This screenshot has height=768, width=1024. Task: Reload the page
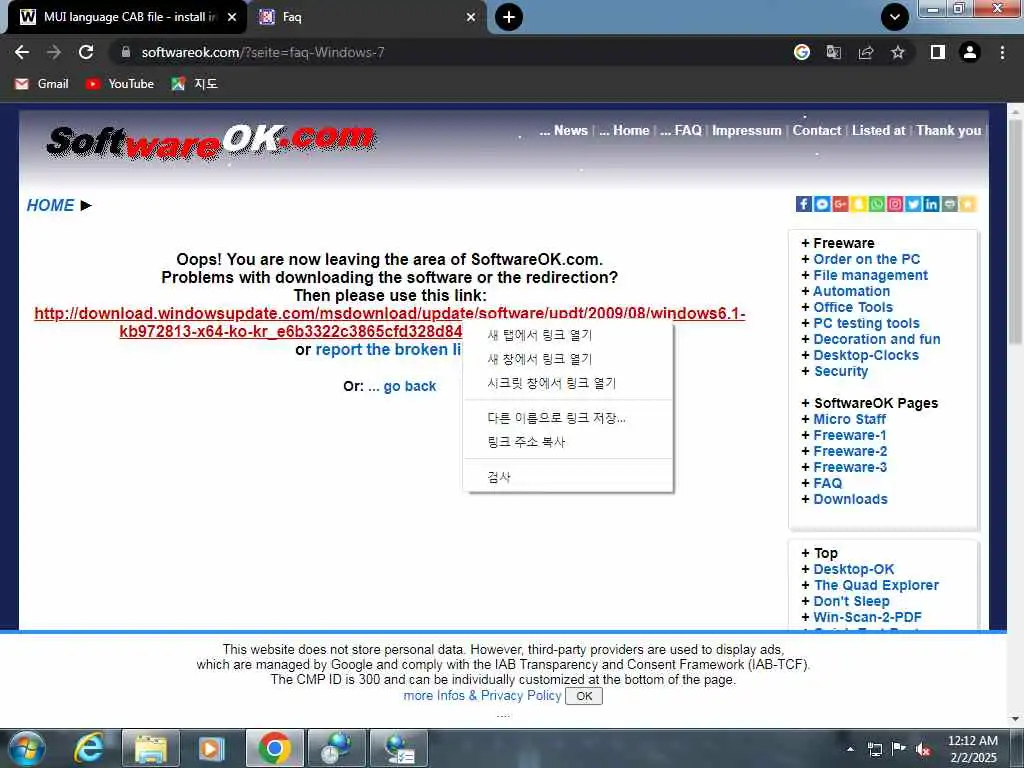pyautogui.click(x=86, y=52)
